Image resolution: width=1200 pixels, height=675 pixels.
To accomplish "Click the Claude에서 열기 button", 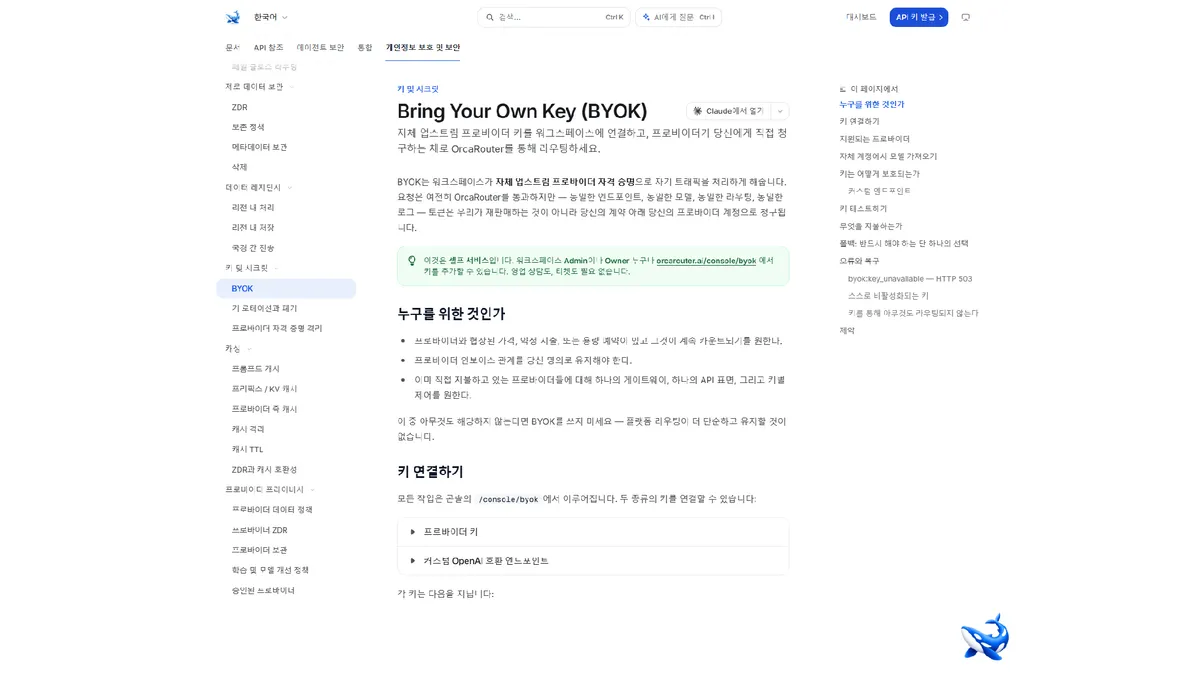I will click(728, 111).
